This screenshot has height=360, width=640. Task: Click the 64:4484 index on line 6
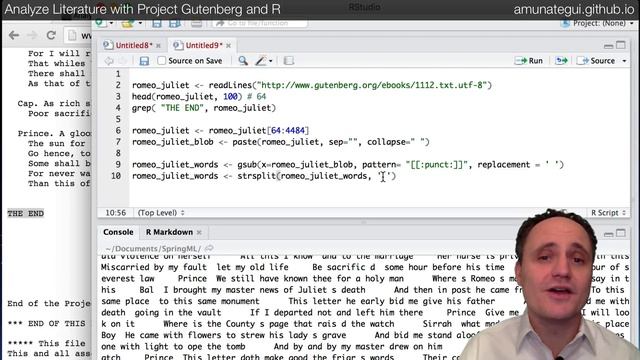(x=288, y=131)
